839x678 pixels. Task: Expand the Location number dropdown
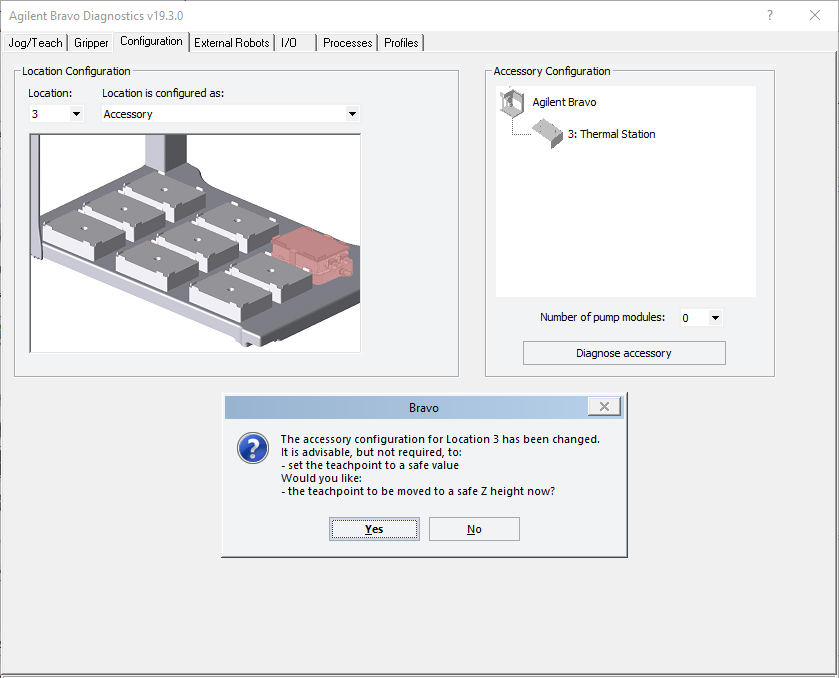(x=76, y=114)
